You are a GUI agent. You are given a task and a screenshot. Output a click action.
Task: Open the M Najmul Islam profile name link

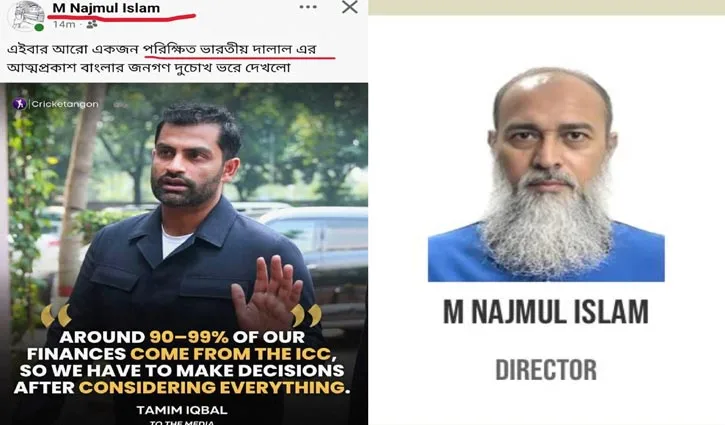[x=106, y=8]
